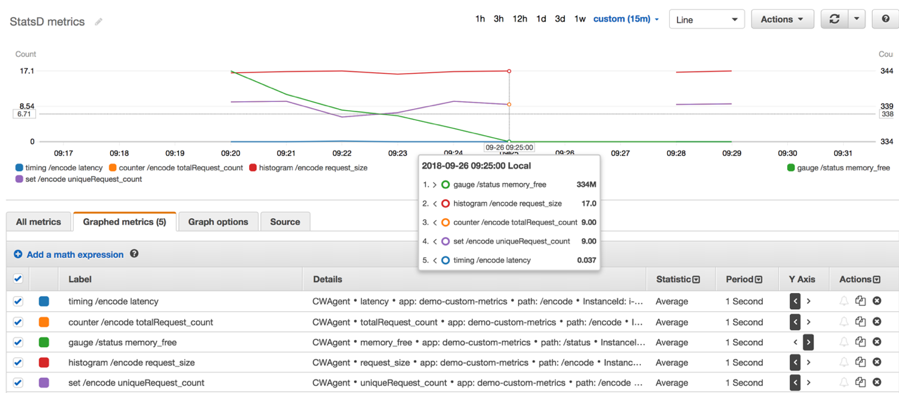Duplicate the histogram /encode request_size metric
This screenshot has width=899, height=393.
(x=860, y=363)
